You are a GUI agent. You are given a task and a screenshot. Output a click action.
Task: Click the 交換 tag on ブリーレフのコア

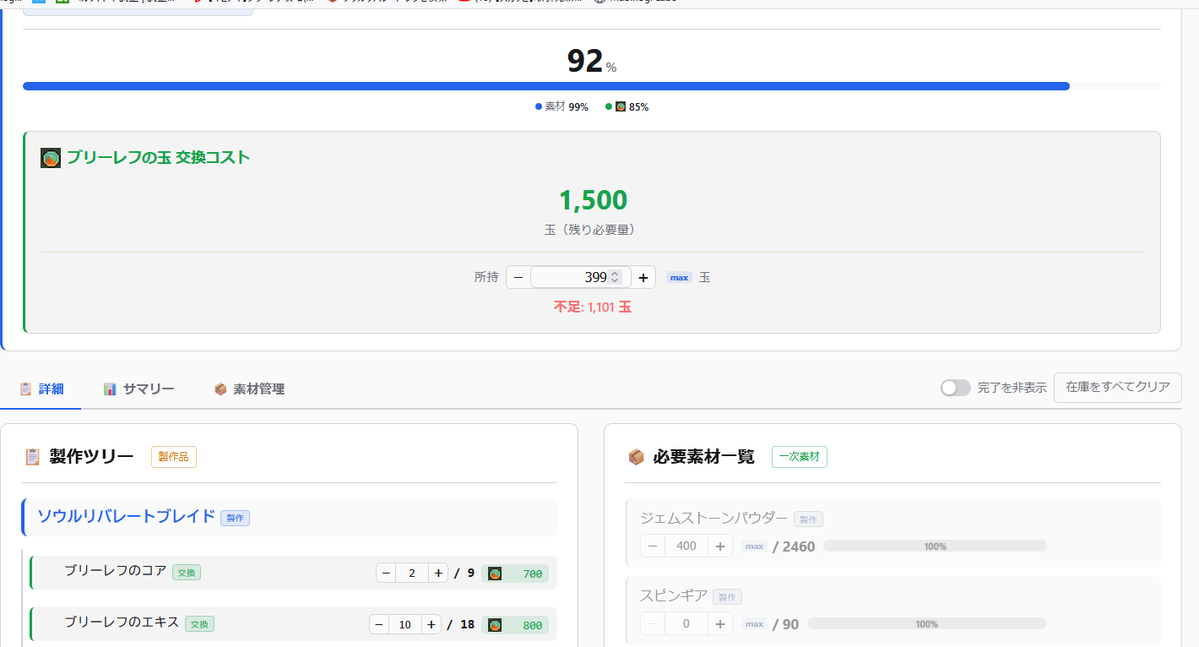pyautogui.click(x=187, y=573)
